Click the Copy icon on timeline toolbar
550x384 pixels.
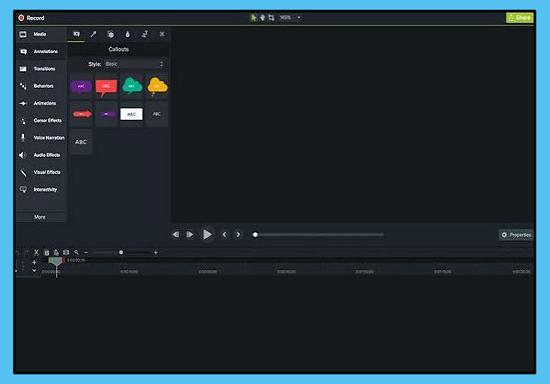pos(46,252)
